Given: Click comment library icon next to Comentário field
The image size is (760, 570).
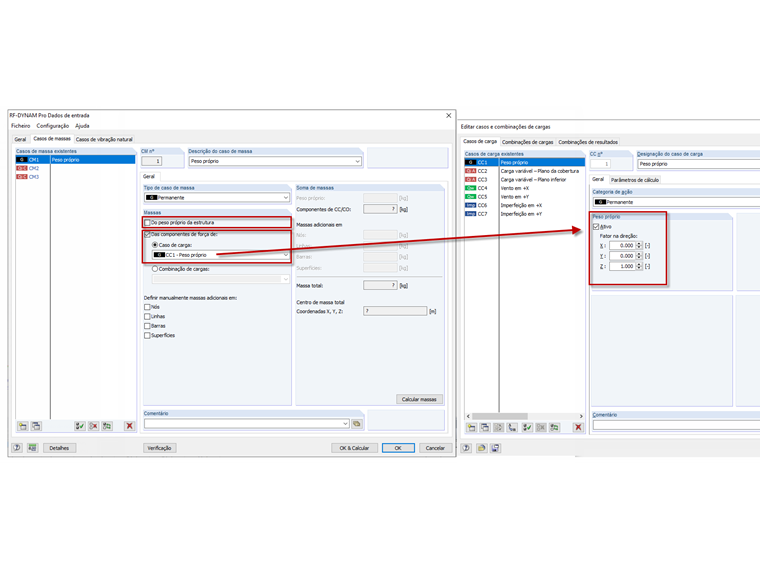Looking at the screenshot, I should pyautogui.click(x=357, y=424).
